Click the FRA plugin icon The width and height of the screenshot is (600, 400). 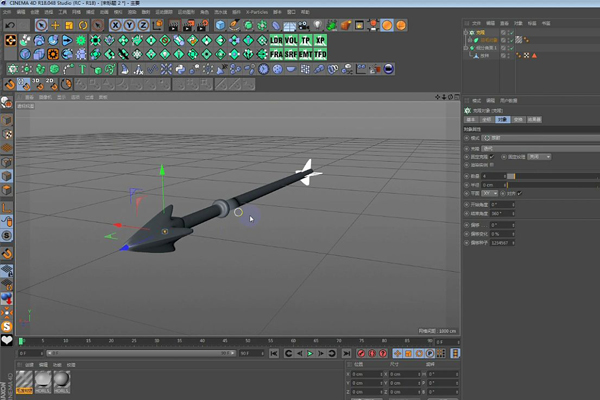[277, 54]
